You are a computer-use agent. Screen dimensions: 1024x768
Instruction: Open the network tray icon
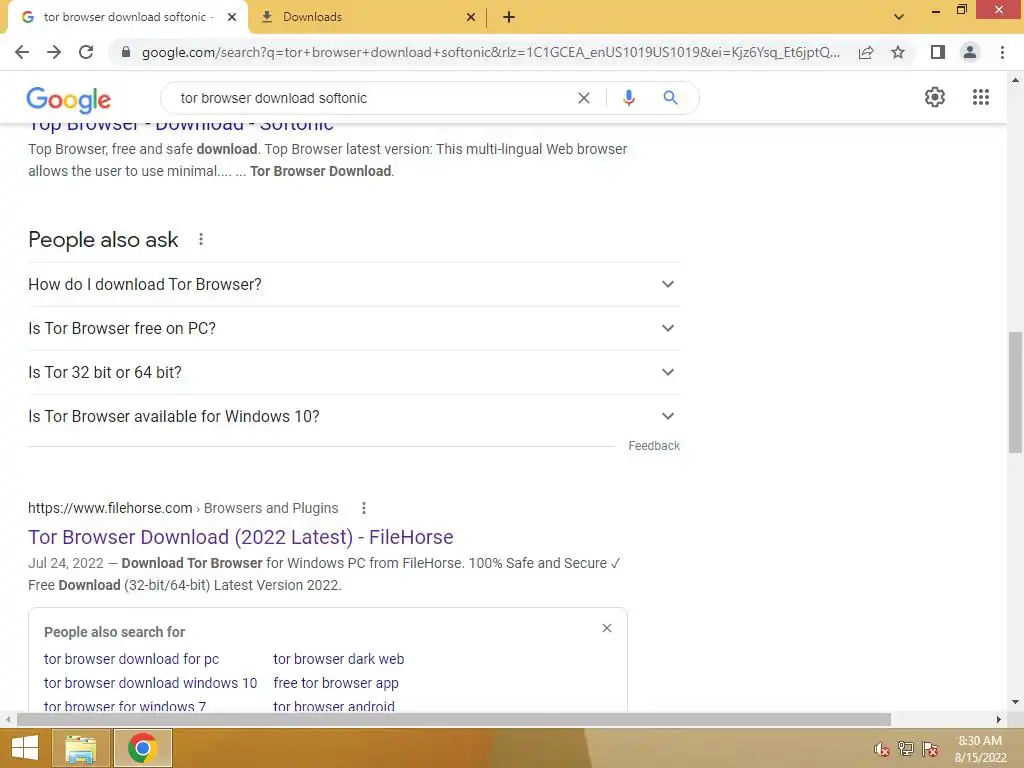point(906,749)
